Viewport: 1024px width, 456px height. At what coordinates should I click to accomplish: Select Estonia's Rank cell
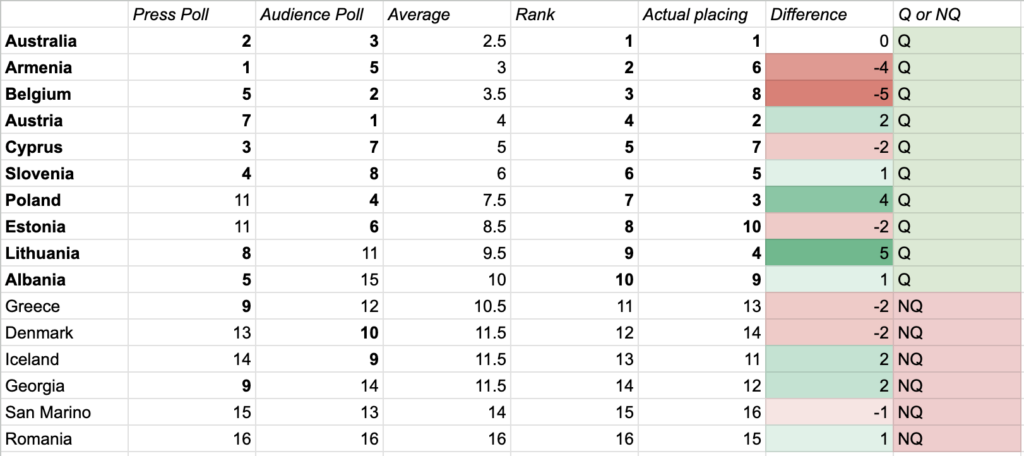[x=573, y=226]
